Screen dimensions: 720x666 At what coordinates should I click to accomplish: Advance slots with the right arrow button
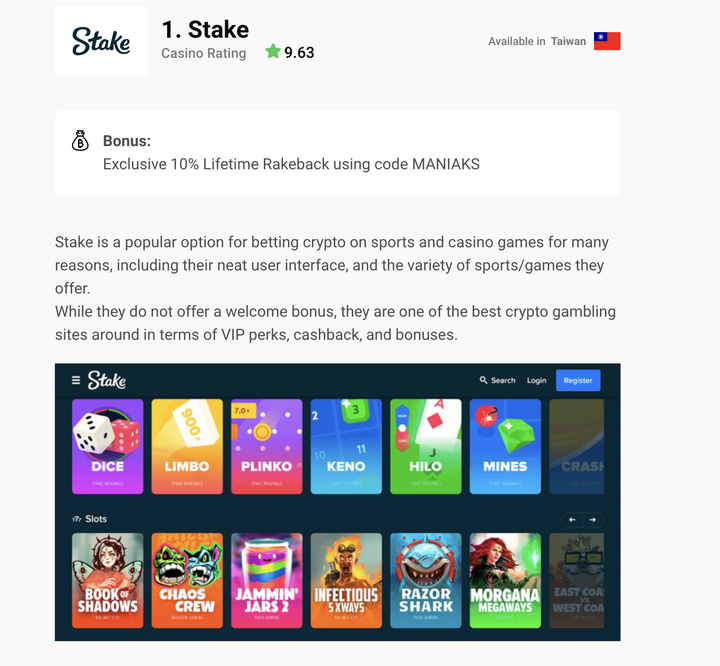coord(593,519)
